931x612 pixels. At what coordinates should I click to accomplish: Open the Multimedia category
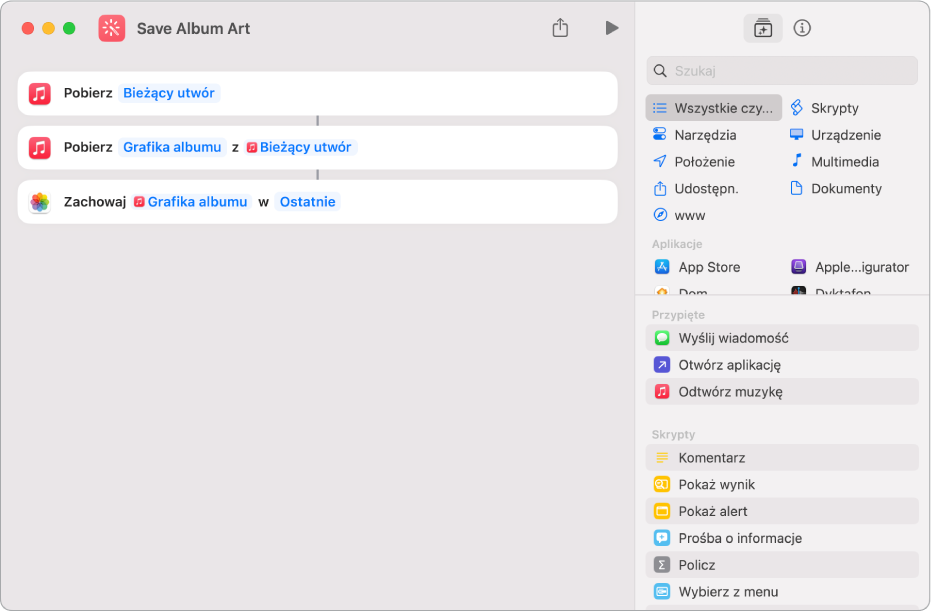[844, 161]
